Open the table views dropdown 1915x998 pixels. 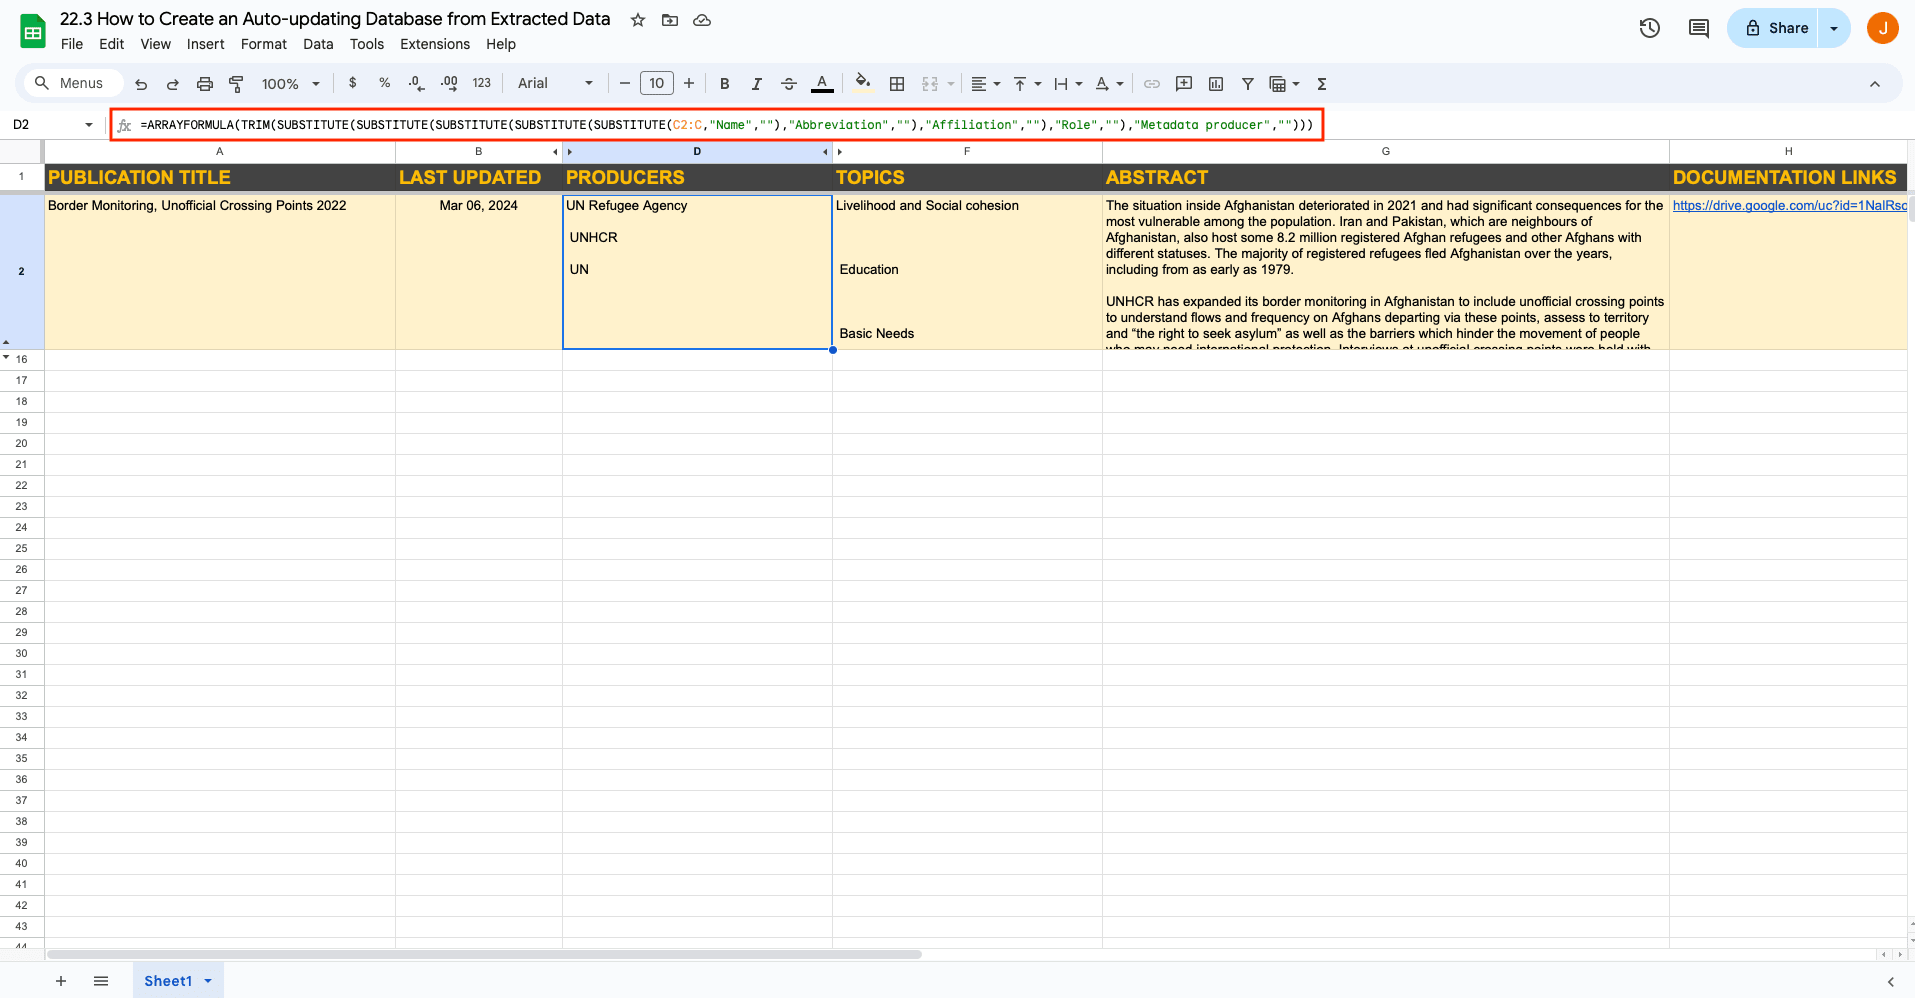(x=1284, y=84)
